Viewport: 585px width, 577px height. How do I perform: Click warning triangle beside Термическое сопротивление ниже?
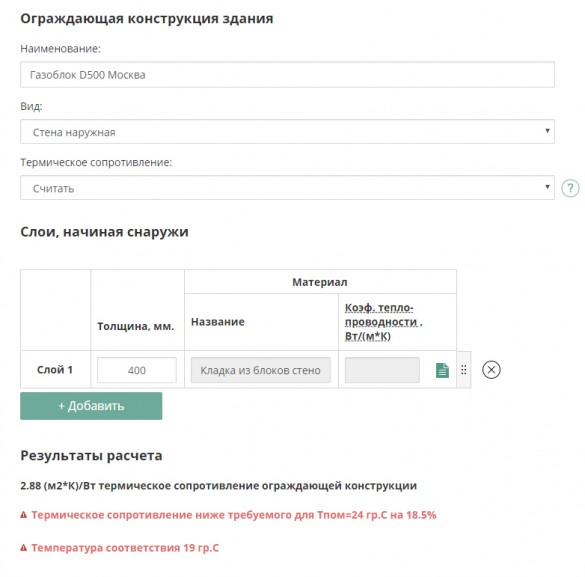coord(24,515)
